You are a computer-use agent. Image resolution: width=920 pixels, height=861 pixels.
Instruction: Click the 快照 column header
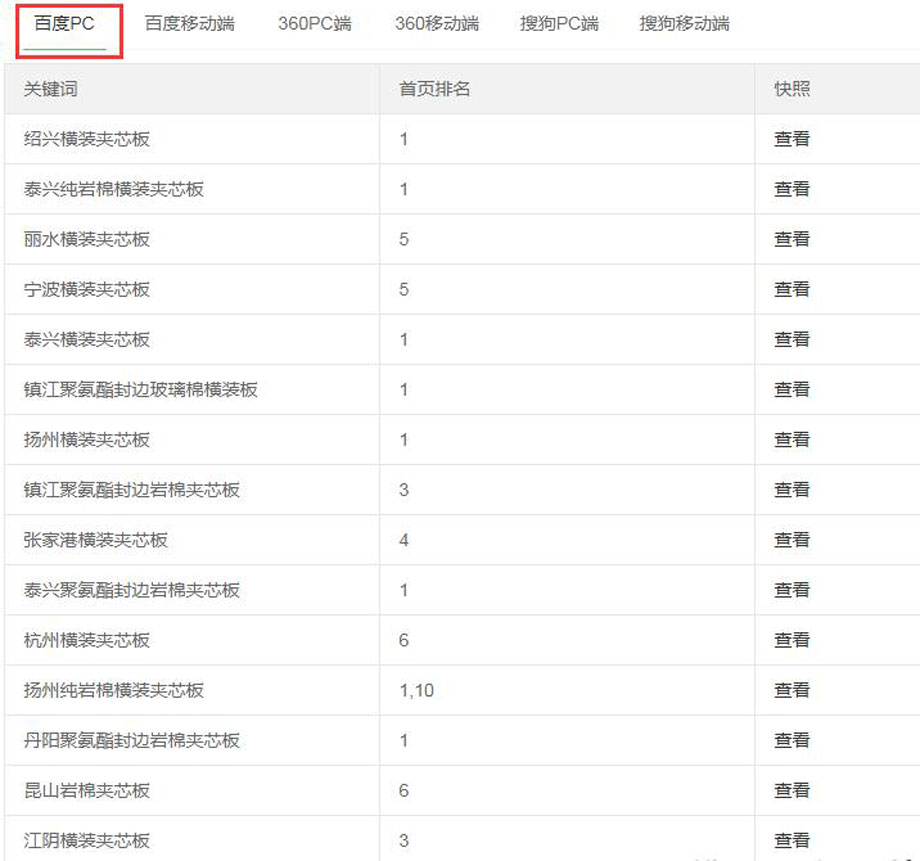click(791, 89)
